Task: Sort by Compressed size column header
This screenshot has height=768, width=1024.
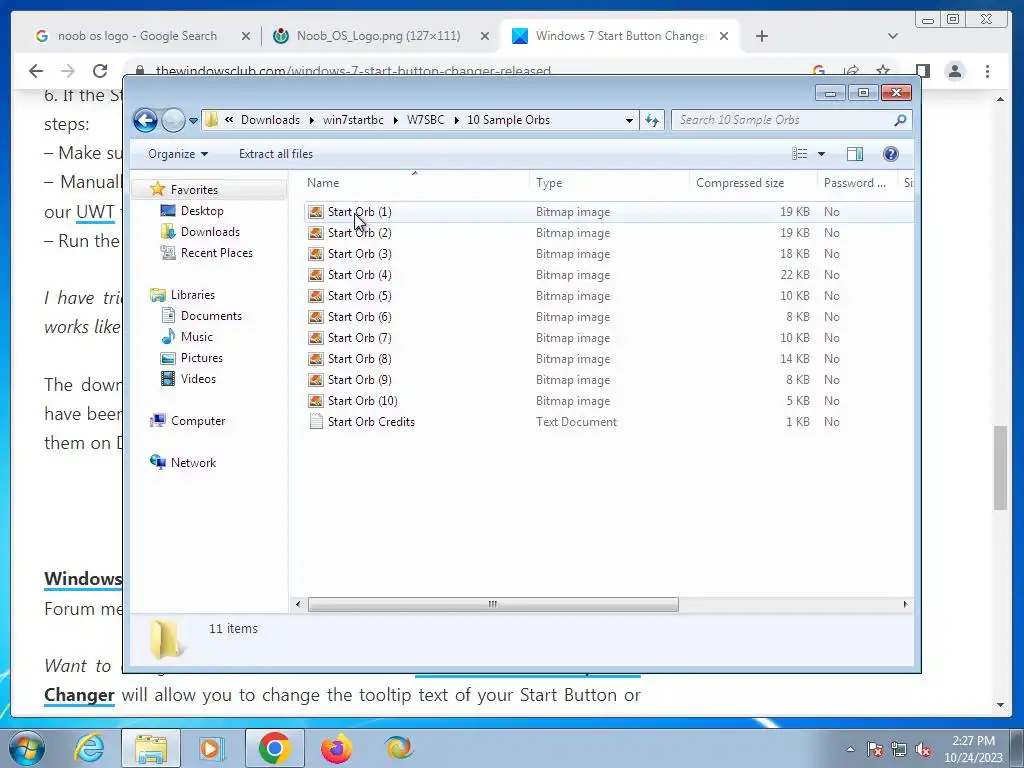Action: click(753, 184)
